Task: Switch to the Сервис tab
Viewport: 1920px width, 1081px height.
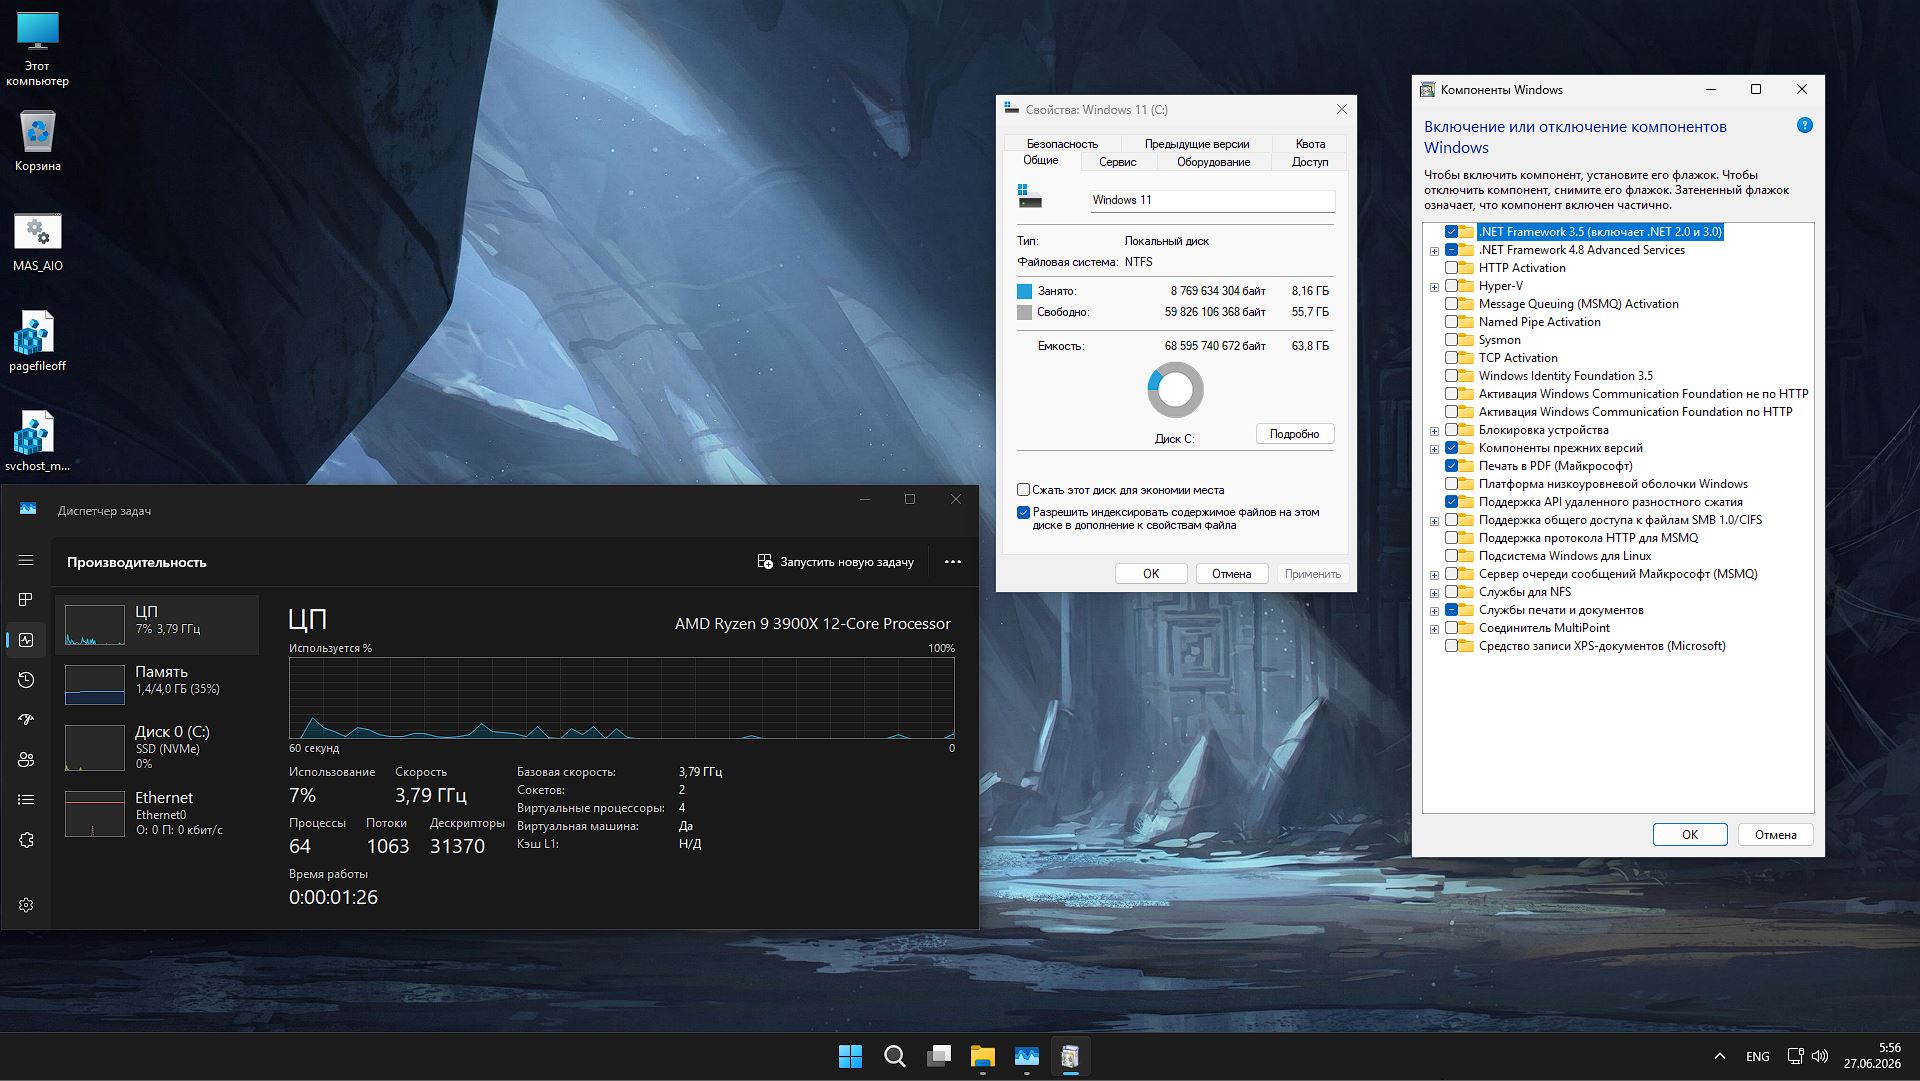Action: click(x=1117, y=162)
